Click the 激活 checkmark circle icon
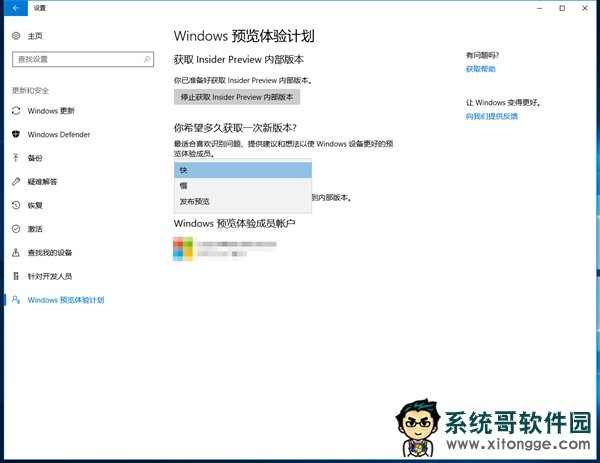This screenshot has width=600, height=463. pos(16,229)
